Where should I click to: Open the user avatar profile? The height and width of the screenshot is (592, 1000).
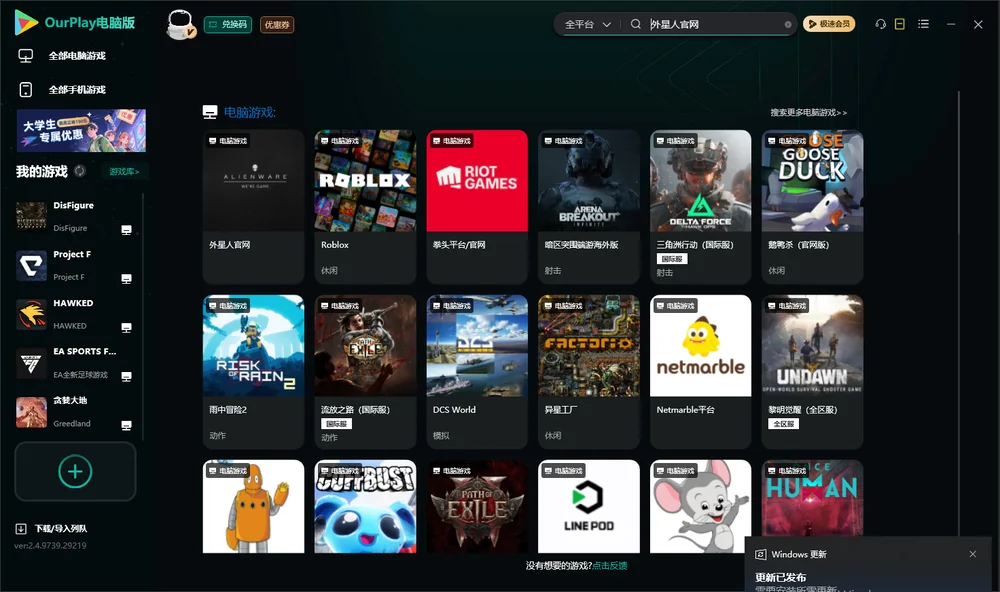pos(180,24)
